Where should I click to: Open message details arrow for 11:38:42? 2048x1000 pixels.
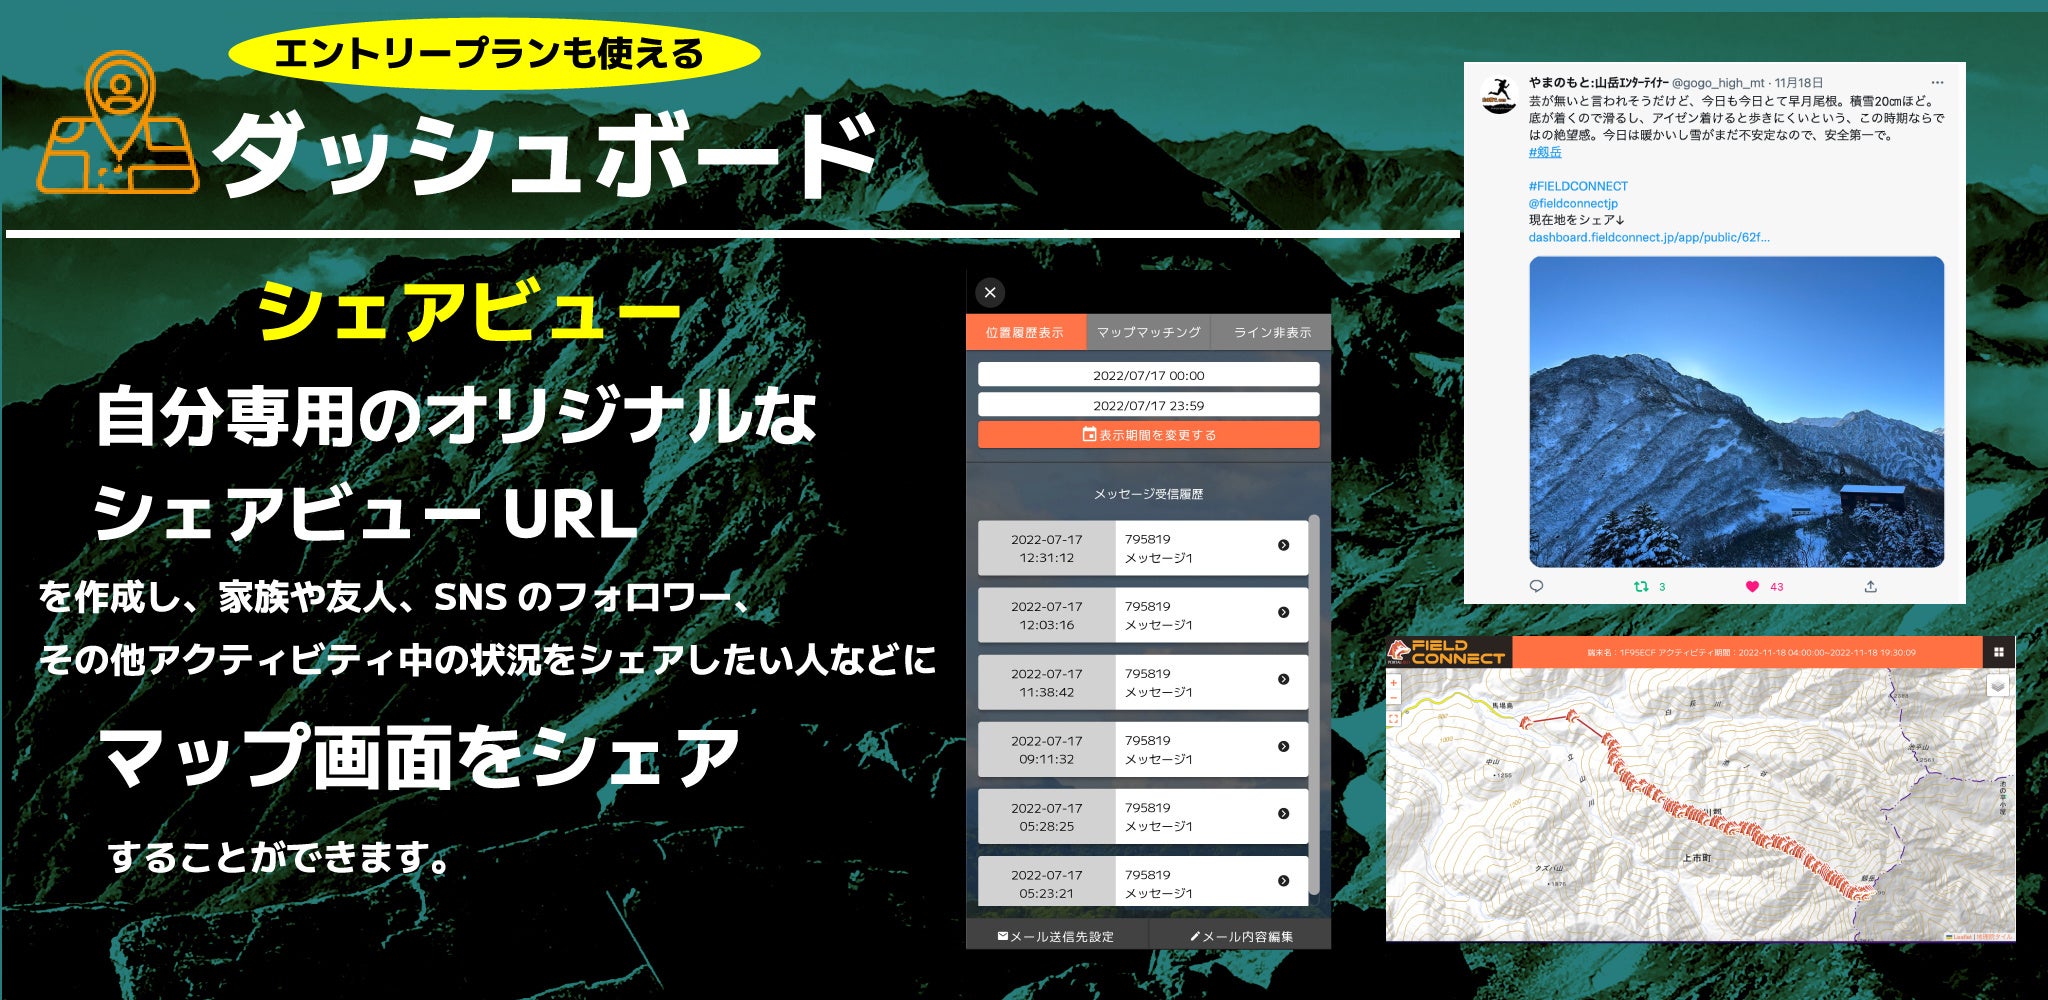[1284, 679]
